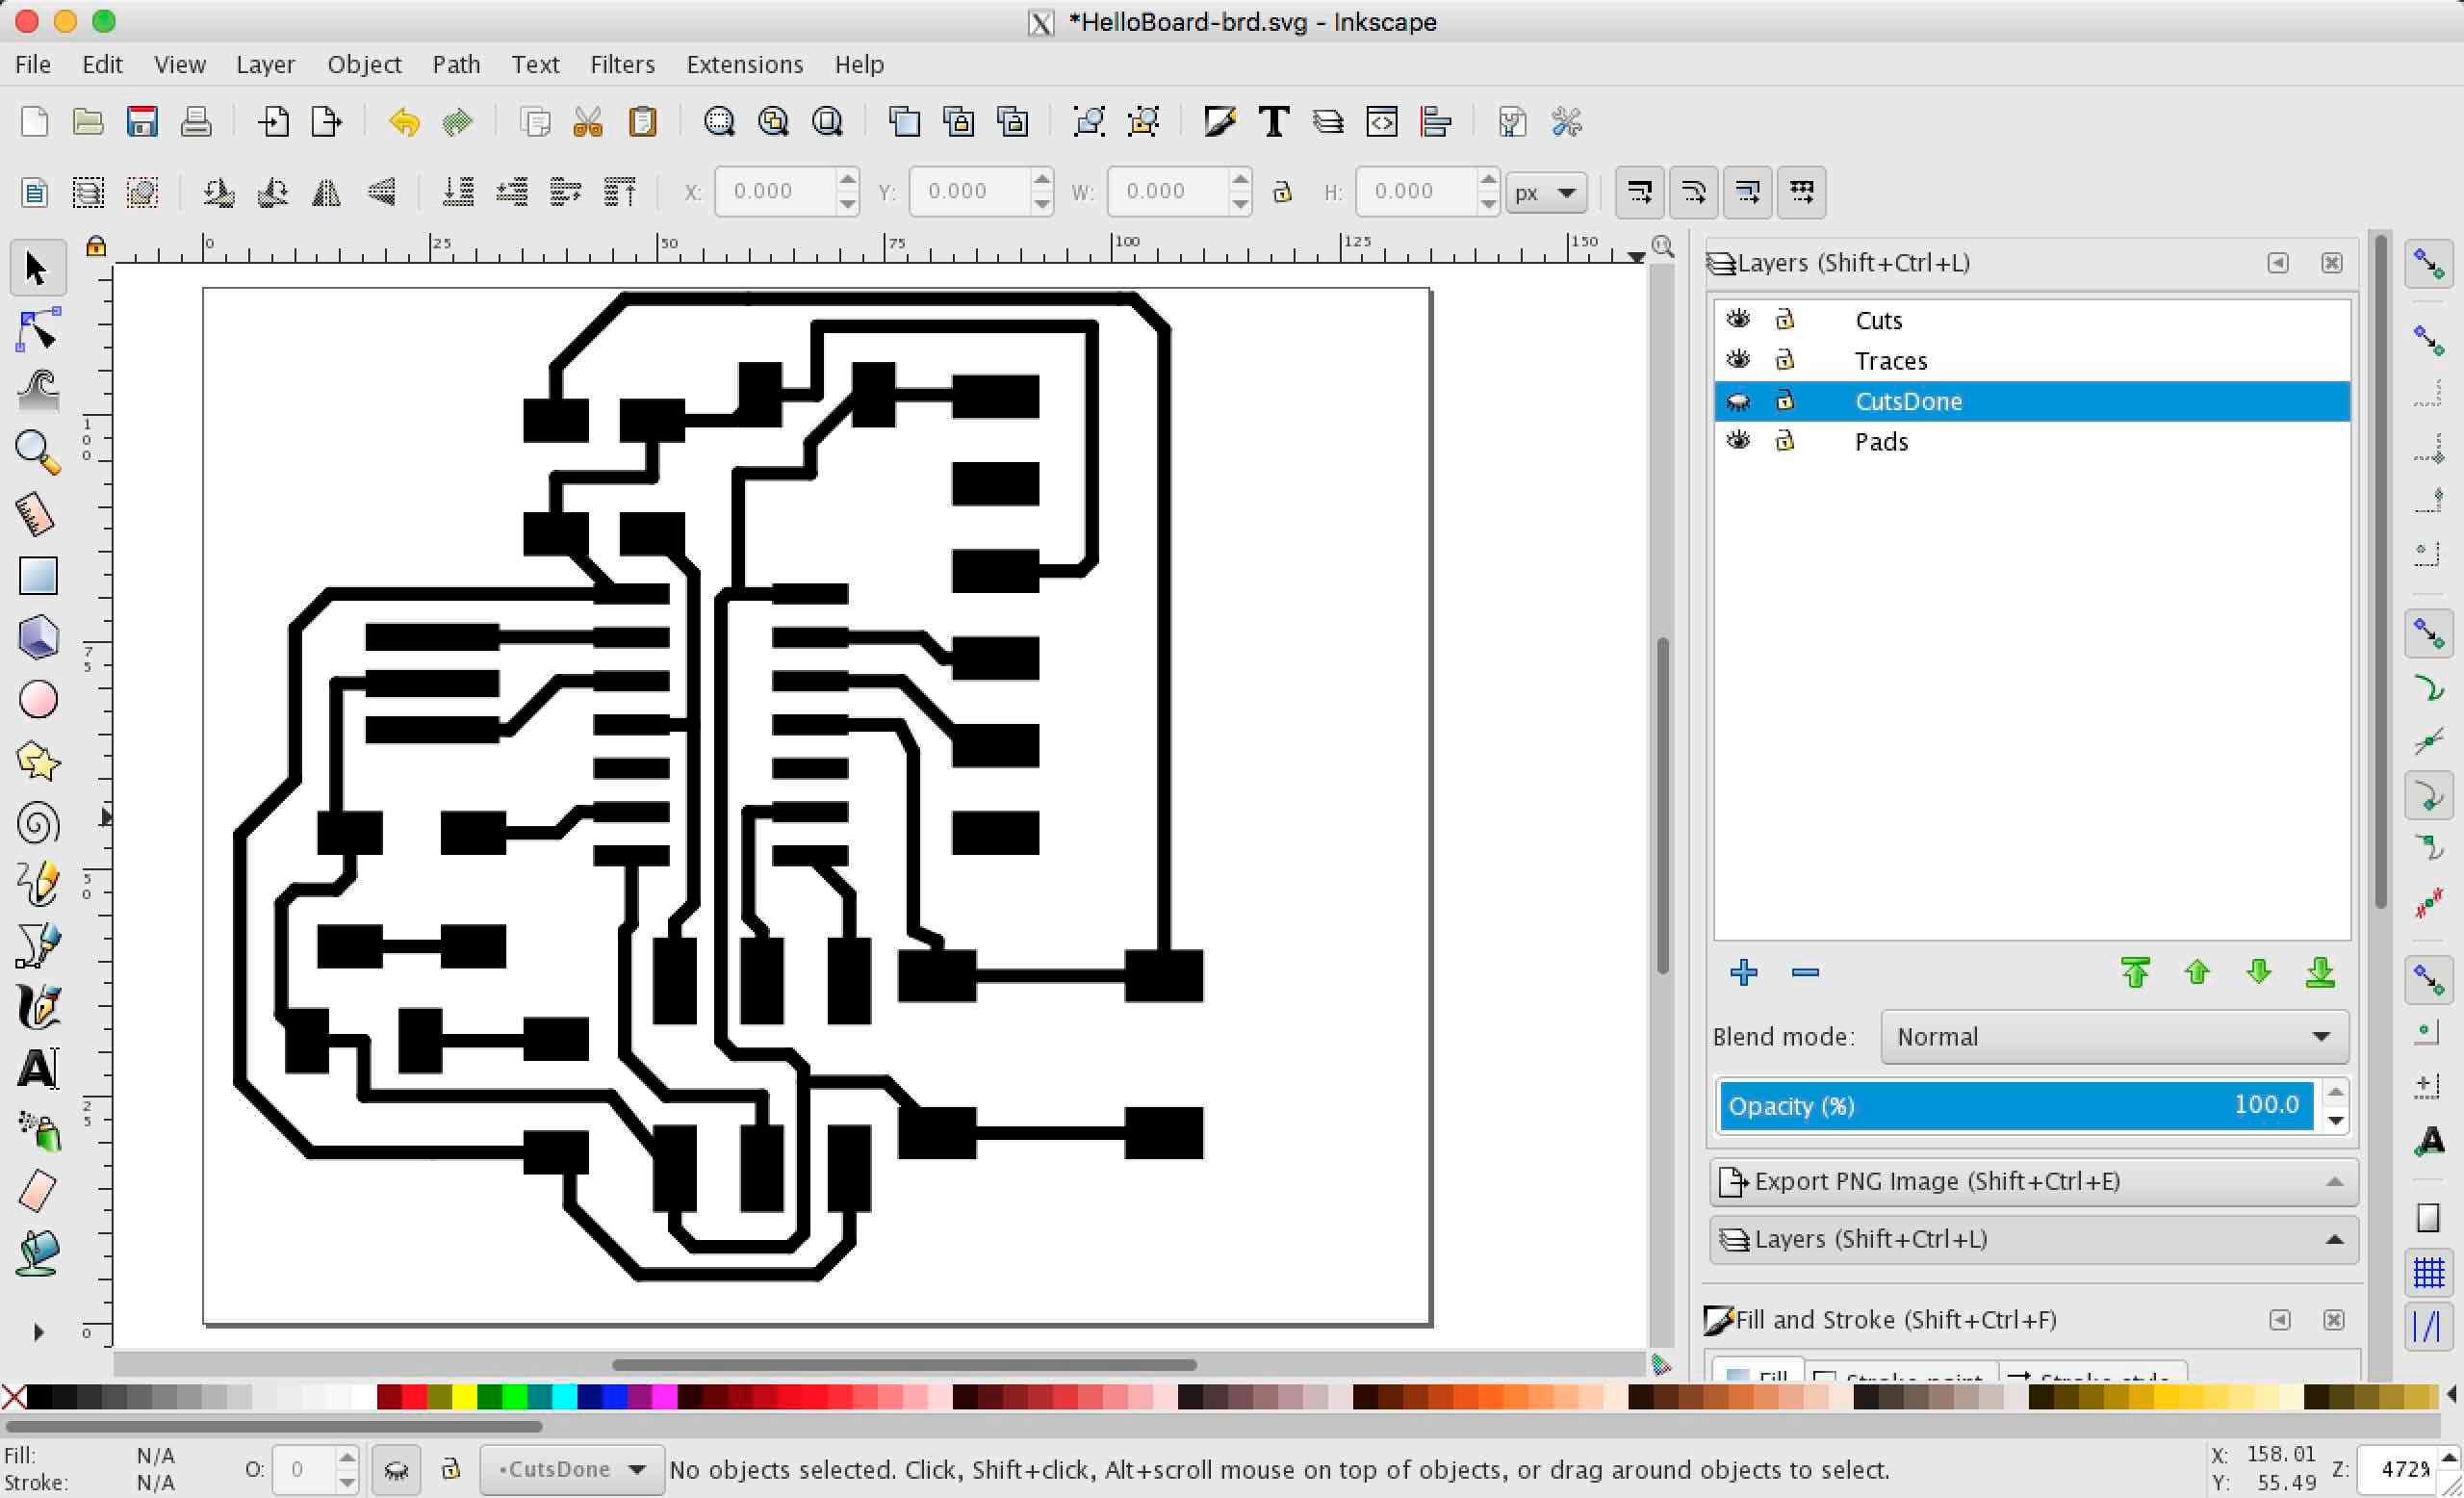
Task: Open the Filters menu
Action: (622, 65)
